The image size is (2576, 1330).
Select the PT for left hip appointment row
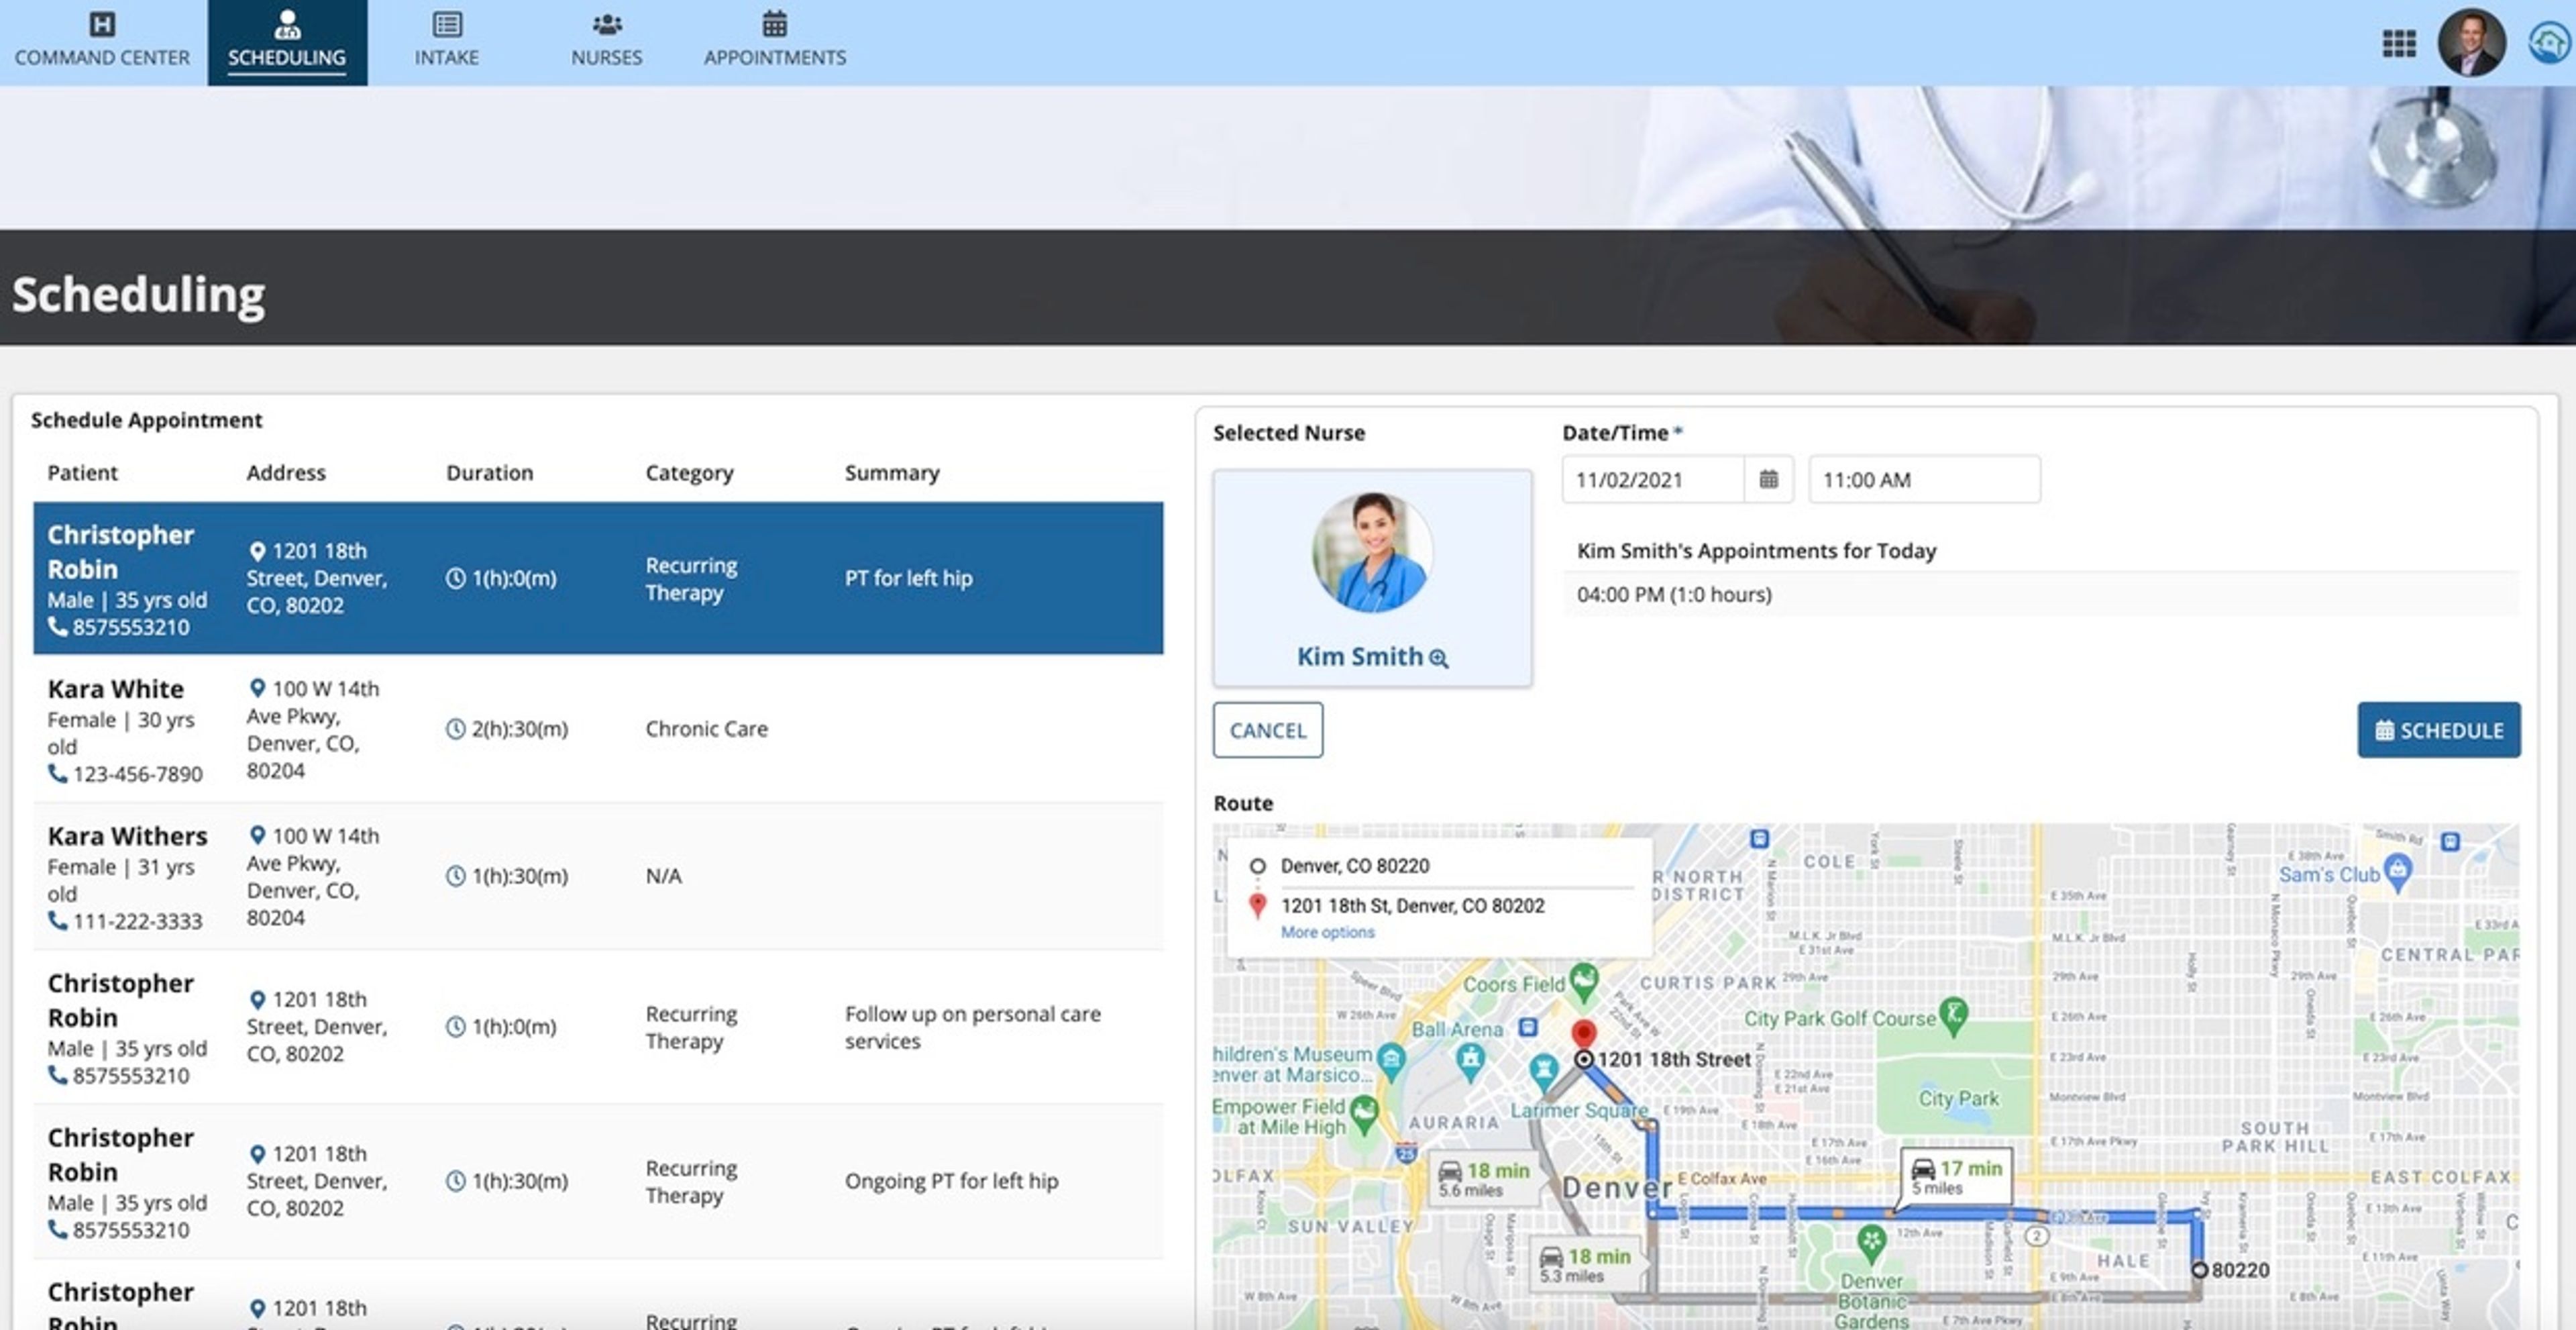[598, 578]
